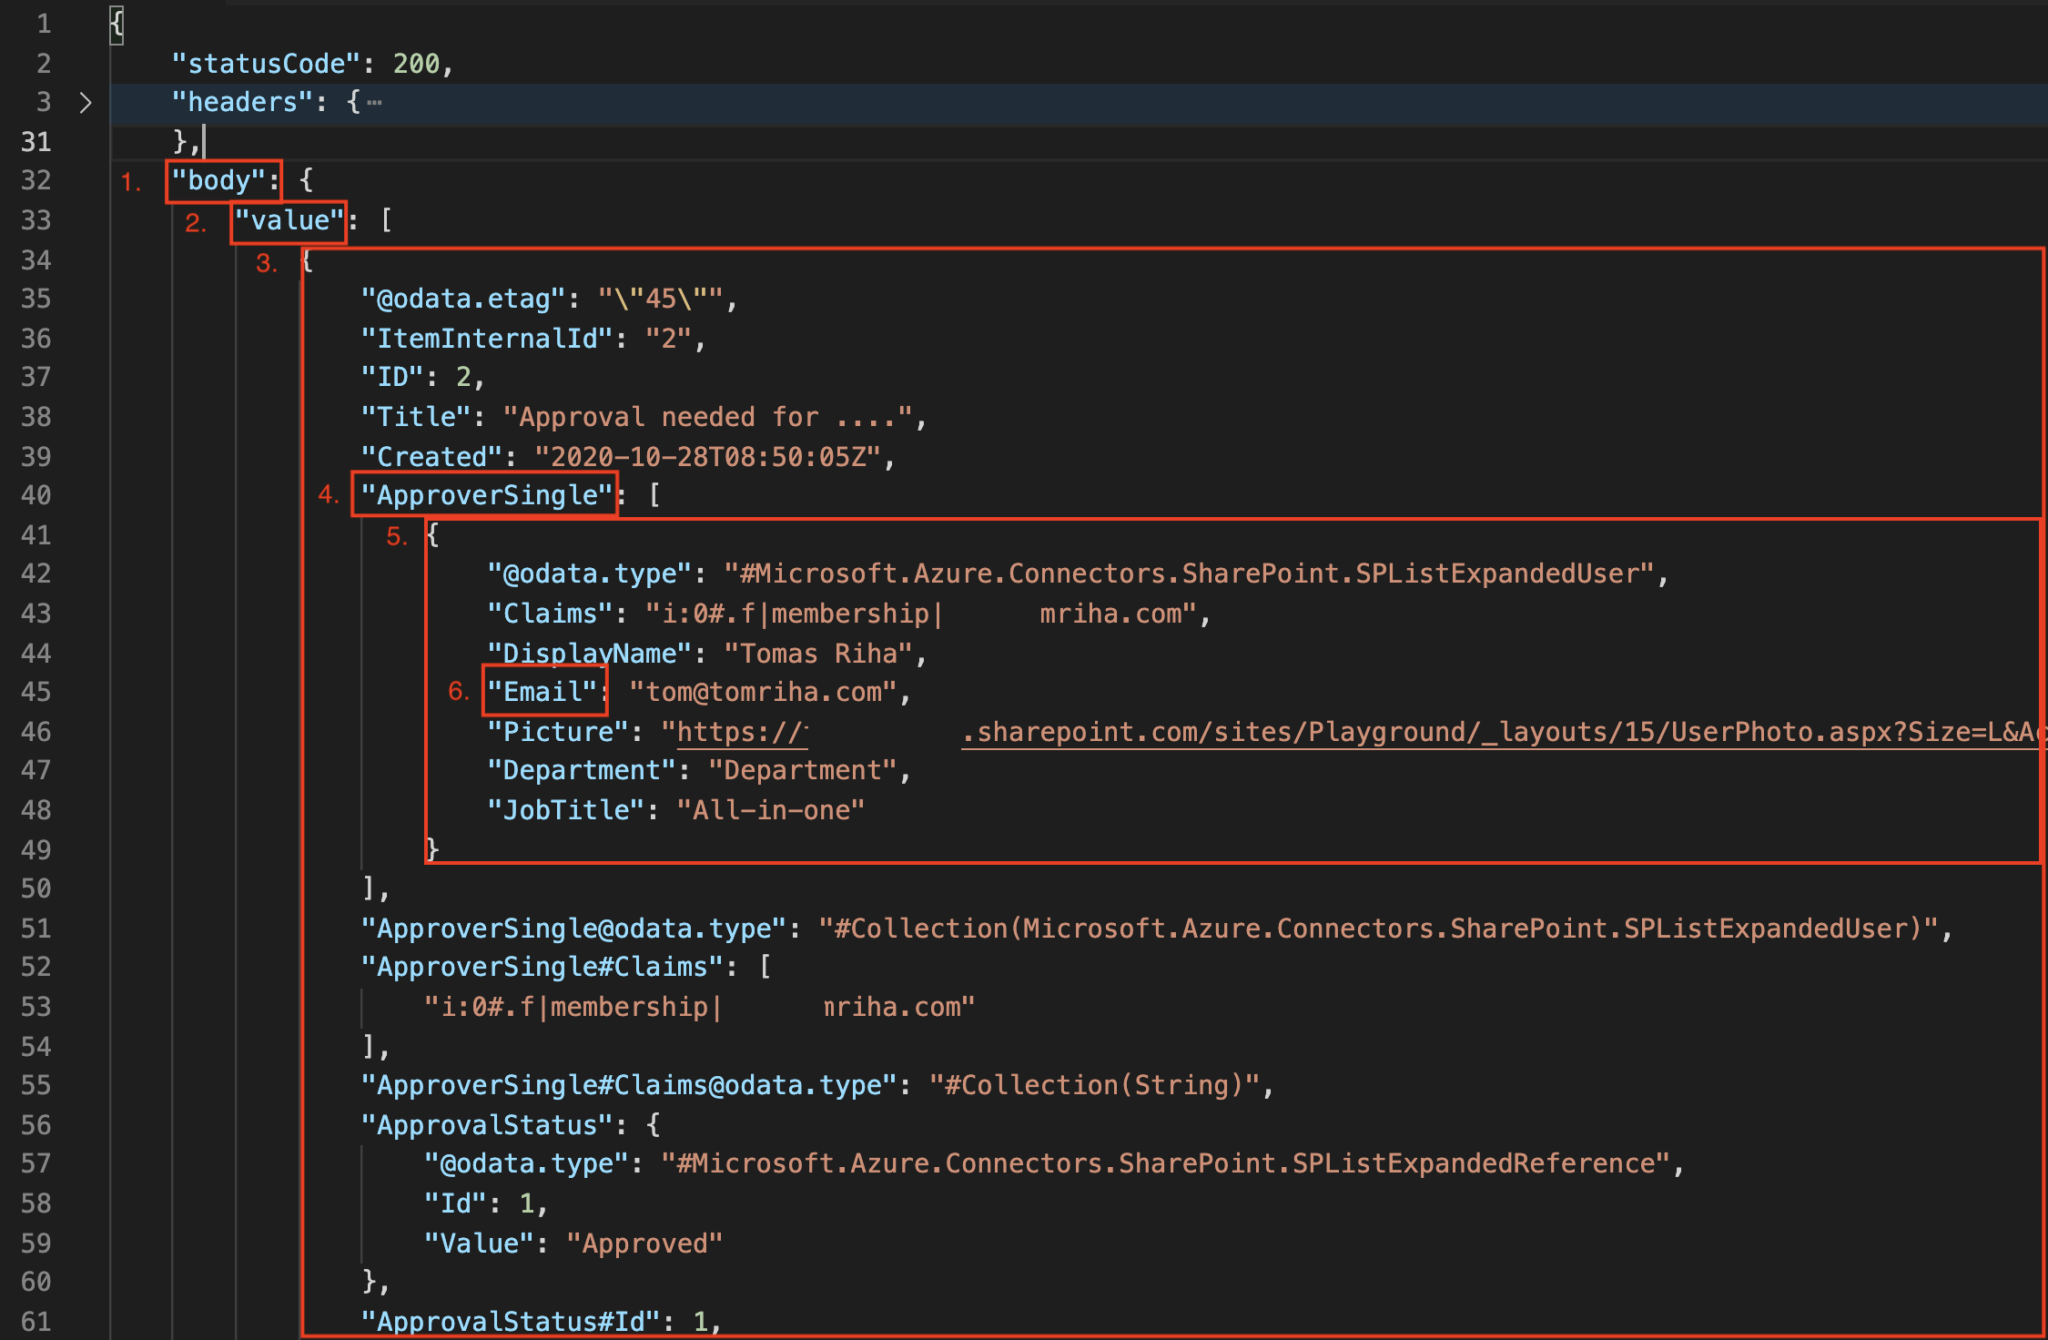Click line number 61 in the gutter
This screenshot has width=2048, height=1340.
pos(36,1322)
